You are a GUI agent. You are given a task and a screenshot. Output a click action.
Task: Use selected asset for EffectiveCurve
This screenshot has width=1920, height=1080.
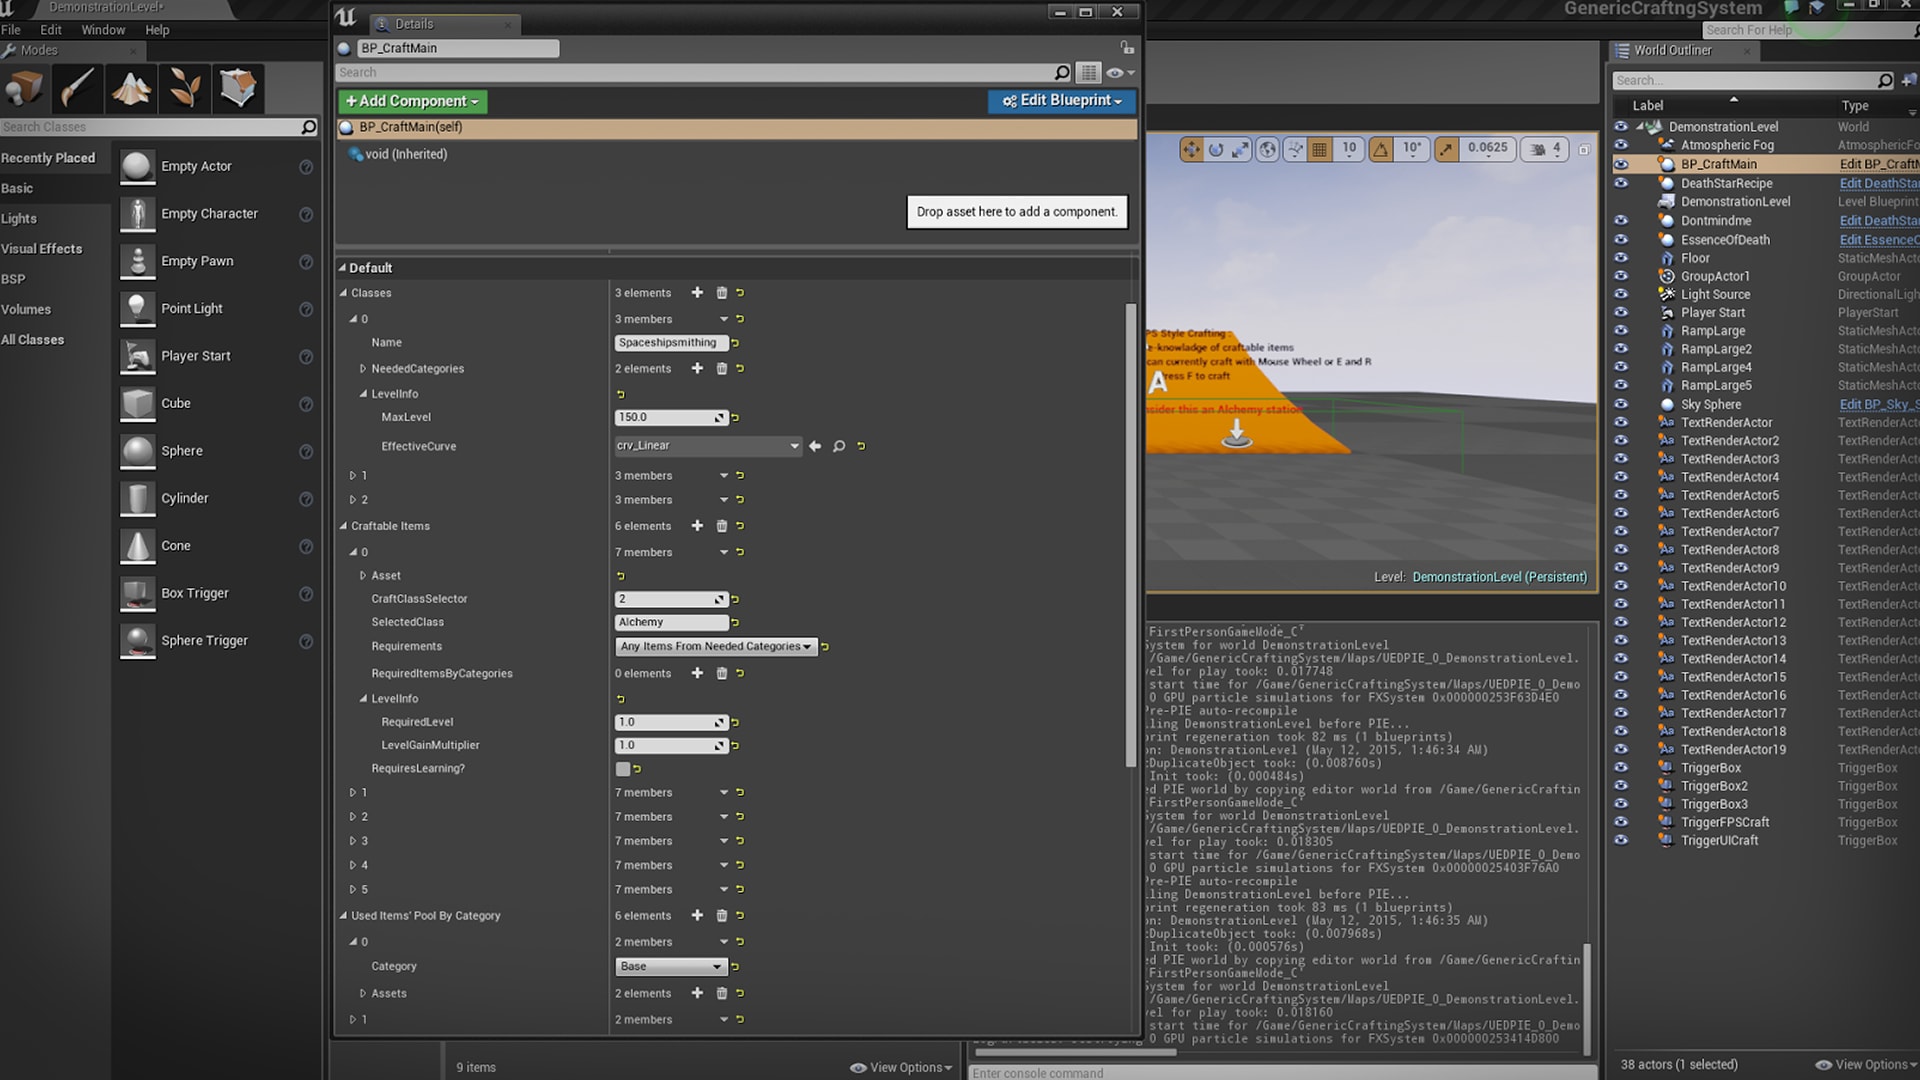click(x=815, y=446)
